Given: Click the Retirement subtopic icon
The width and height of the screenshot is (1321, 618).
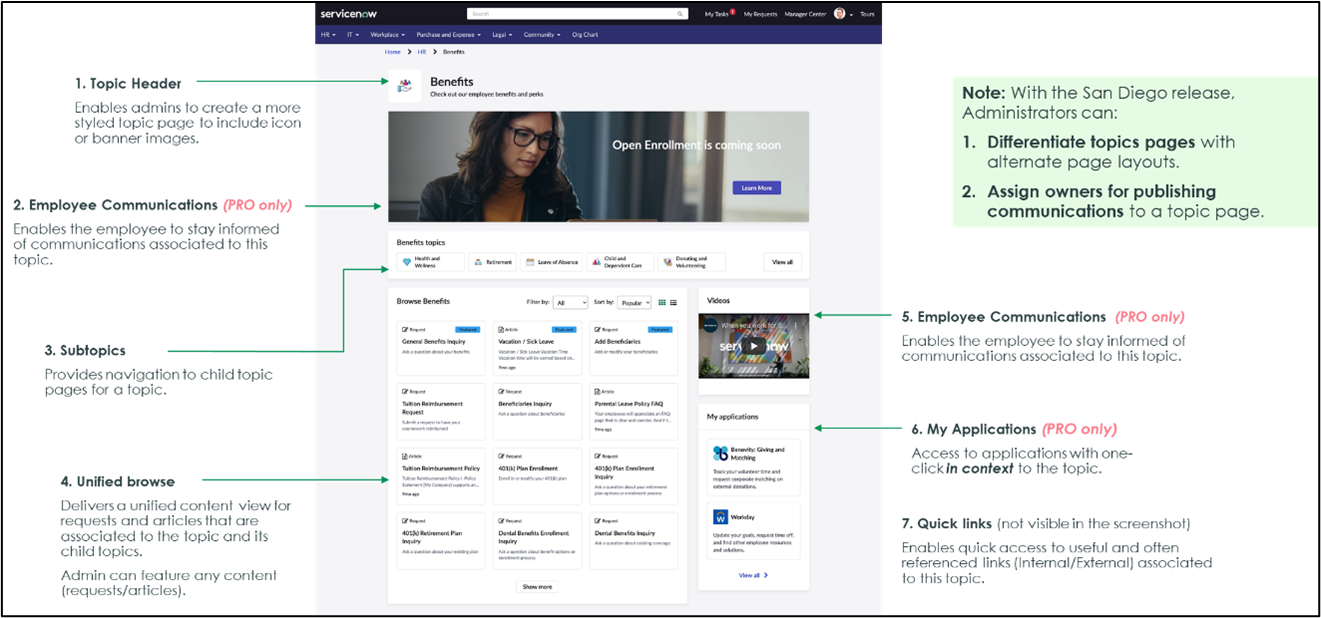Looking at the screenshot, I should click(478, 261).
